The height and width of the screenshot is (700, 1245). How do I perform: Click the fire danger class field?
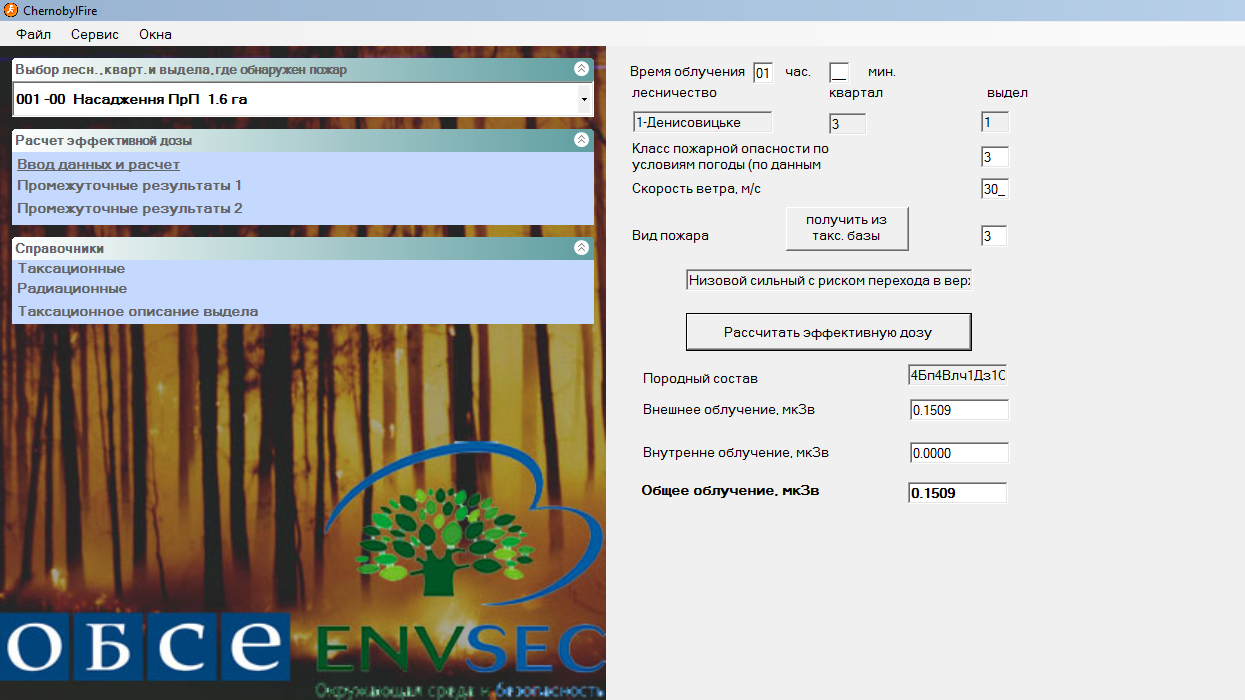994,157
